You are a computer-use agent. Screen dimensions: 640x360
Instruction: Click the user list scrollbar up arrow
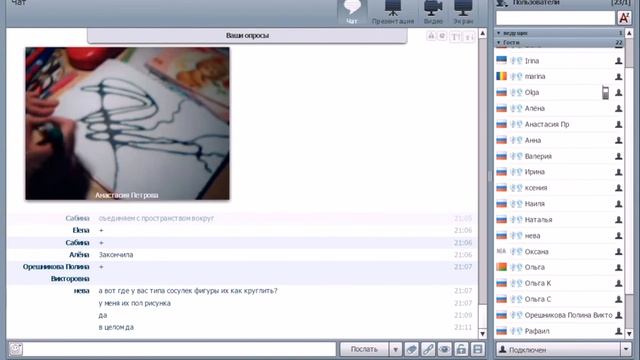pos(629,33)
